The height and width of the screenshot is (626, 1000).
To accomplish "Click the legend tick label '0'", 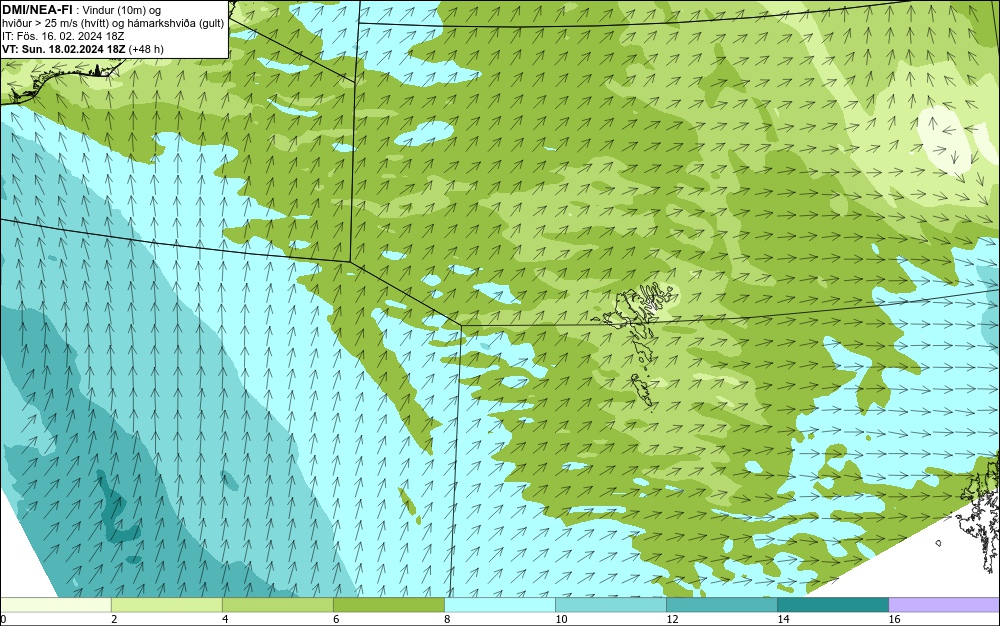I will 3,619.
